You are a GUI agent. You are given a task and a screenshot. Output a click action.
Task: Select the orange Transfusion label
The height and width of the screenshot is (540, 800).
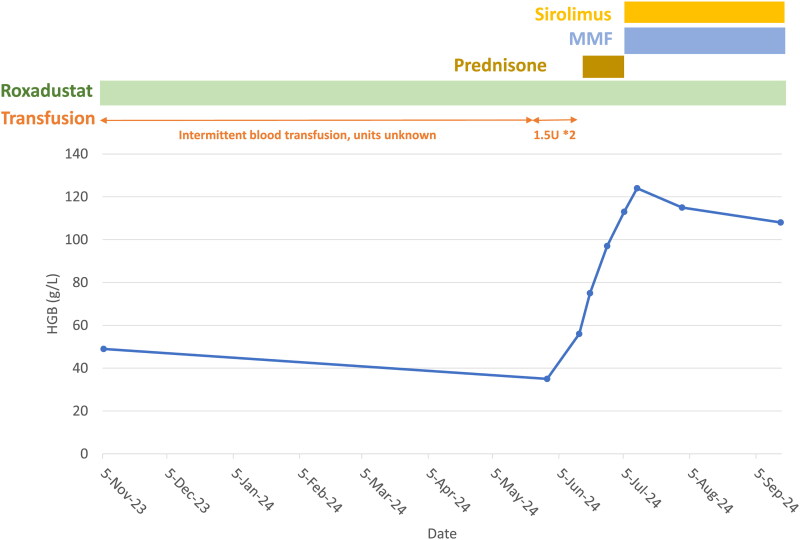tap(47, 119)
